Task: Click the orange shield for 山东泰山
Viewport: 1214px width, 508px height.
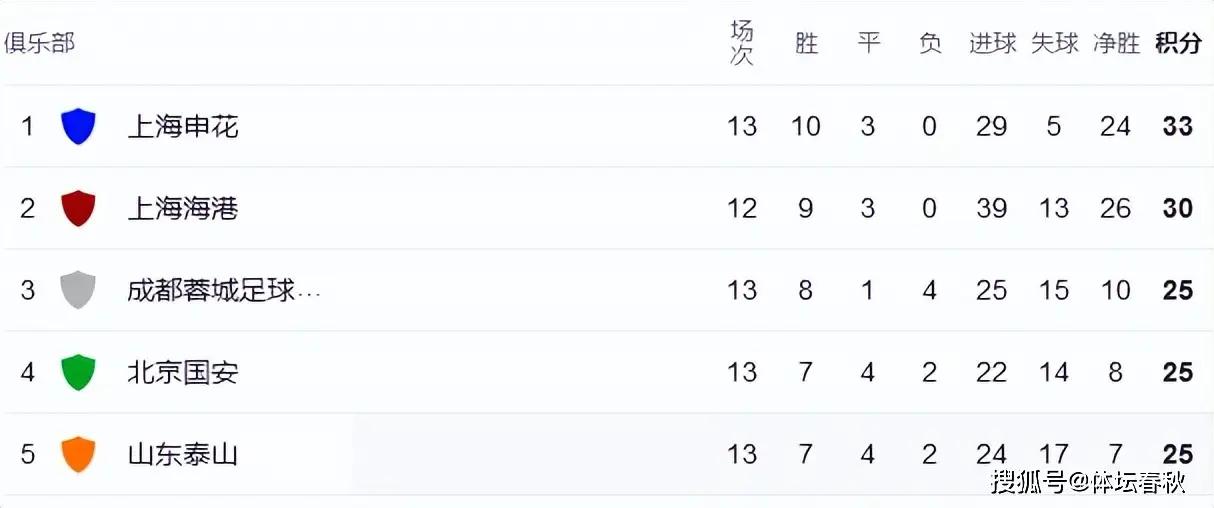Action: pos(78,454)
